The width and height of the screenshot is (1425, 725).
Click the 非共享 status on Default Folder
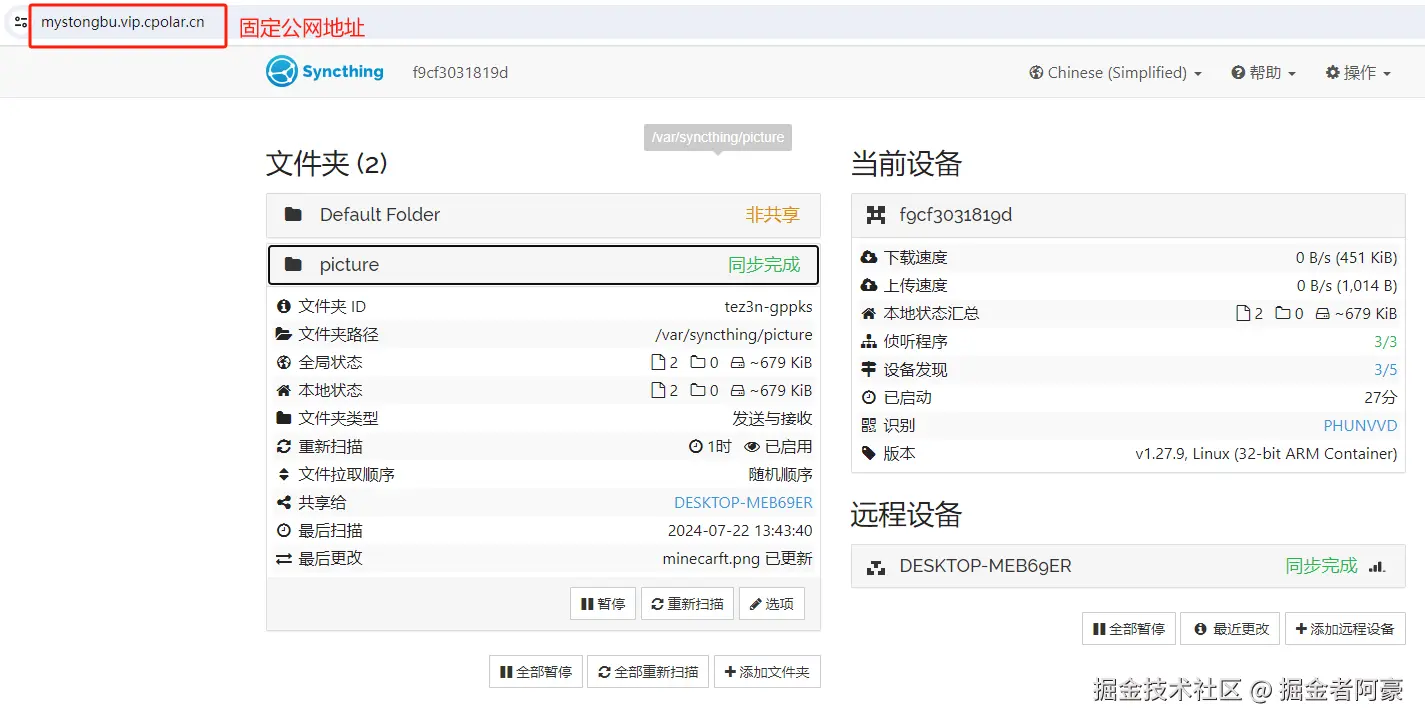click(x=773, y=214)
